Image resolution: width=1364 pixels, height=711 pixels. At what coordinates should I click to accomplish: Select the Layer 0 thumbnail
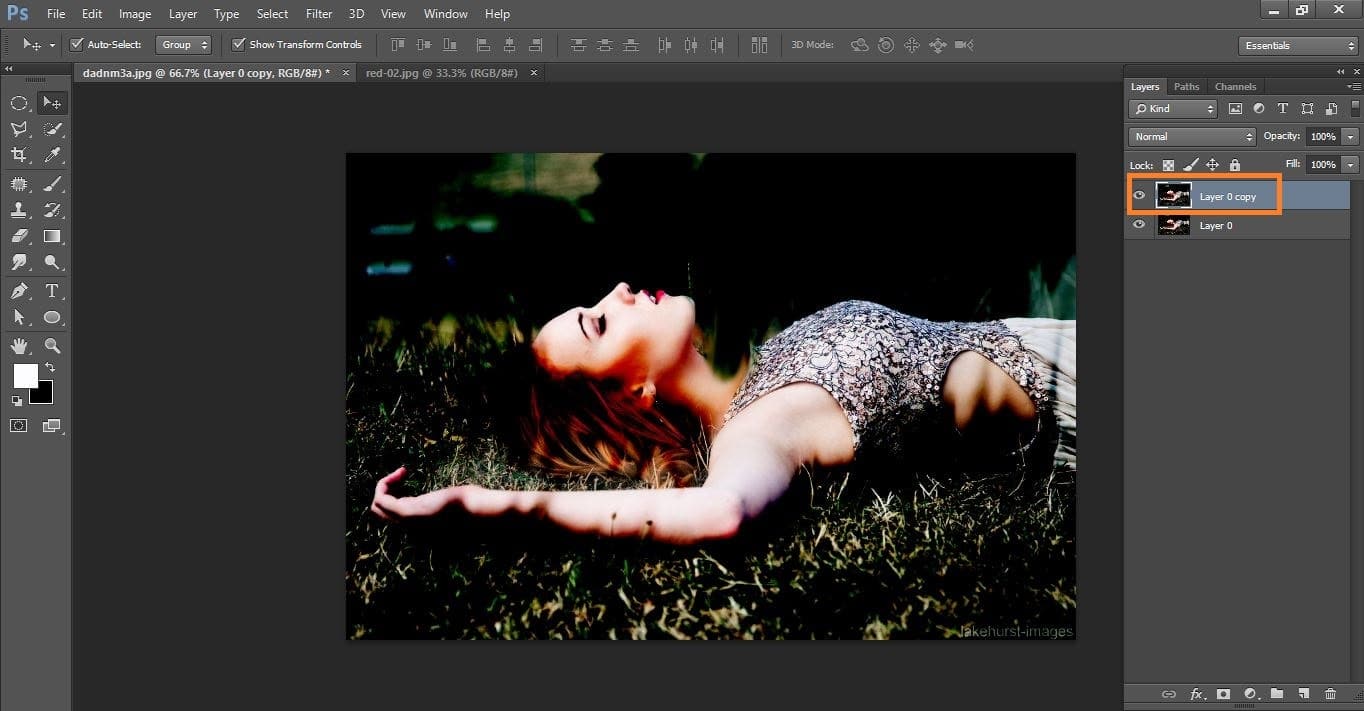tap(1173, 226)
